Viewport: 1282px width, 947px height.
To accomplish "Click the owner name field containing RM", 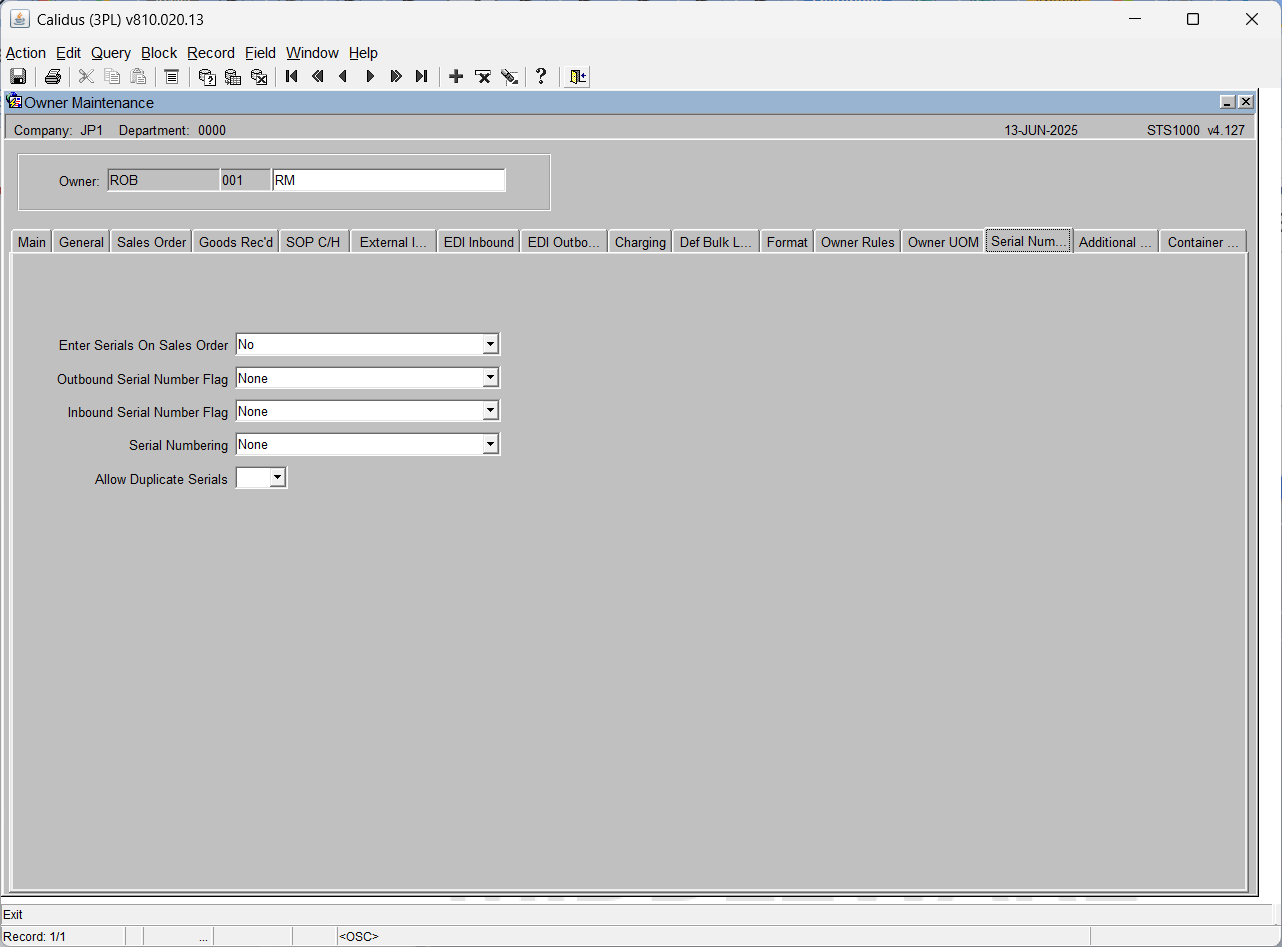I will coord(389,181).
